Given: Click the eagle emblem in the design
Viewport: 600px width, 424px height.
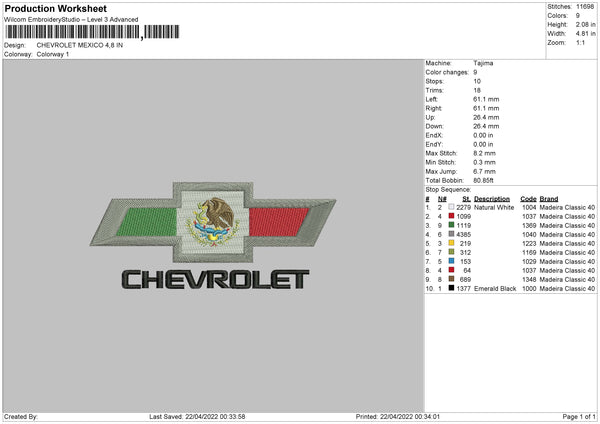Looking at the screenshot, I should [x=213, y=221].
